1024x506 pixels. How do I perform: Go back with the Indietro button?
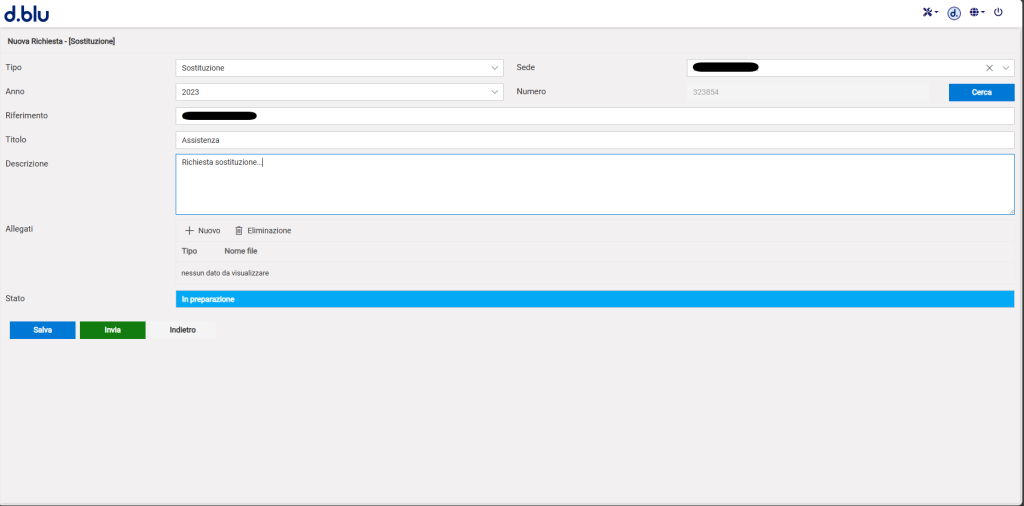[182, 329]
